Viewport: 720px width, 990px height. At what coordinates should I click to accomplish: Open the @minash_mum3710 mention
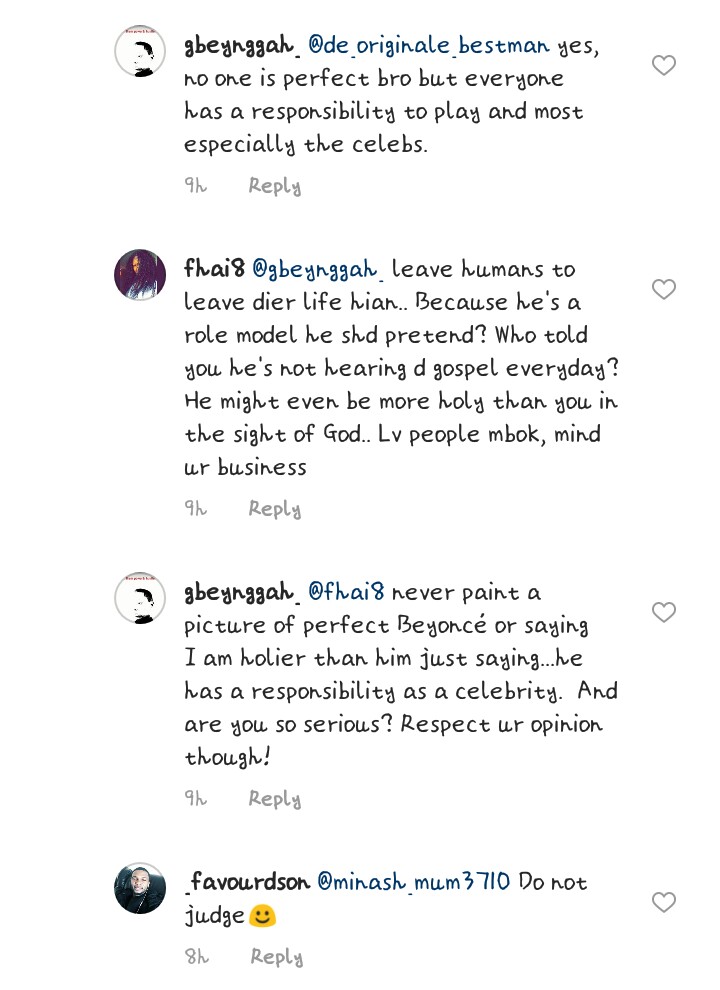click(x=413, y=882)
